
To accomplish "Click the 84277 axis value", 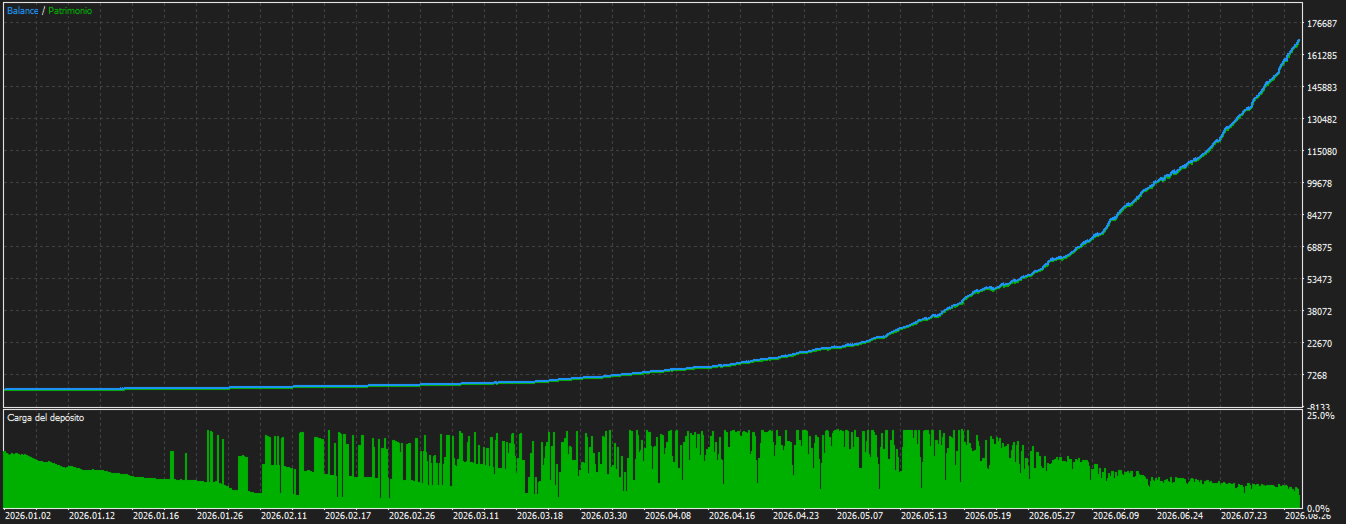I will [x=1320, y=216].
